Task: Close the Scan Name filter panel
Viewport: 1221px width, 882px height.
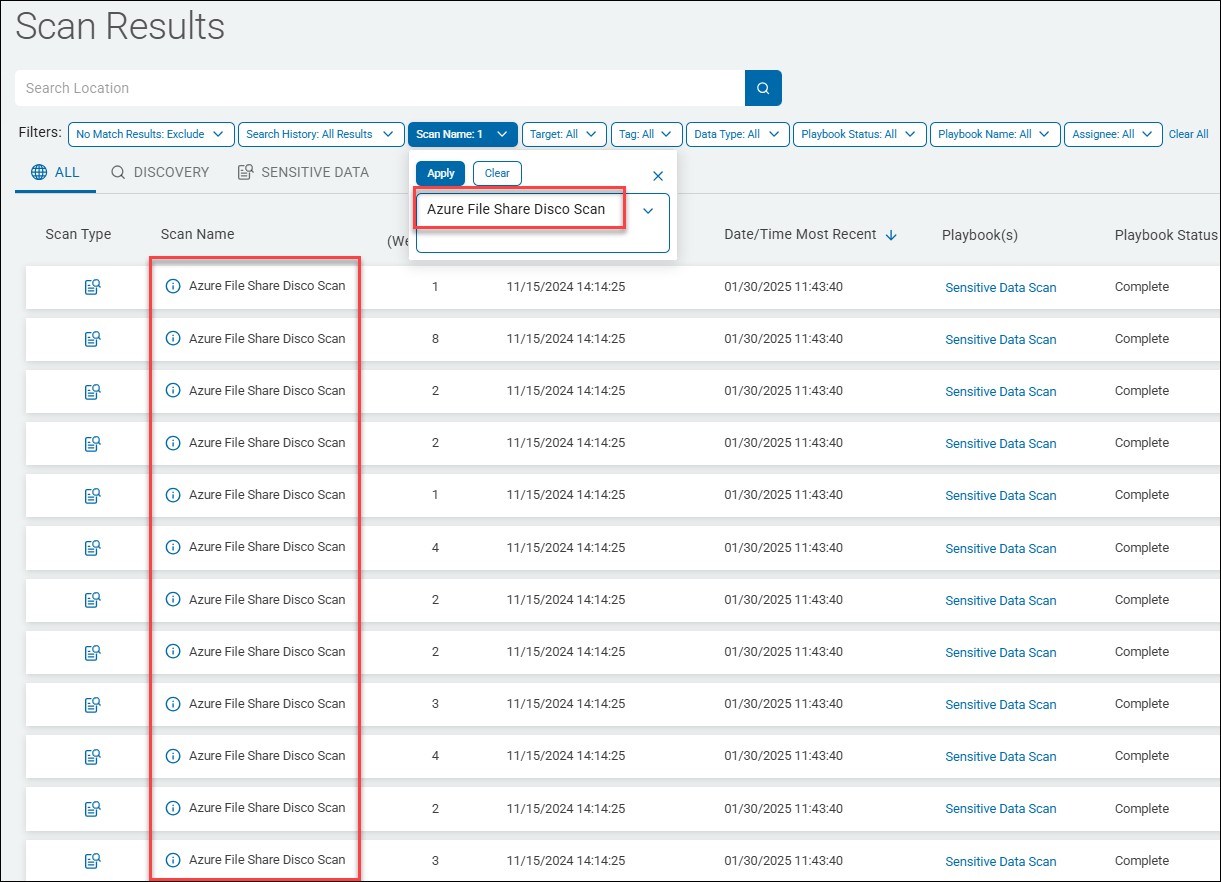Action: click(x=658, y=176)
